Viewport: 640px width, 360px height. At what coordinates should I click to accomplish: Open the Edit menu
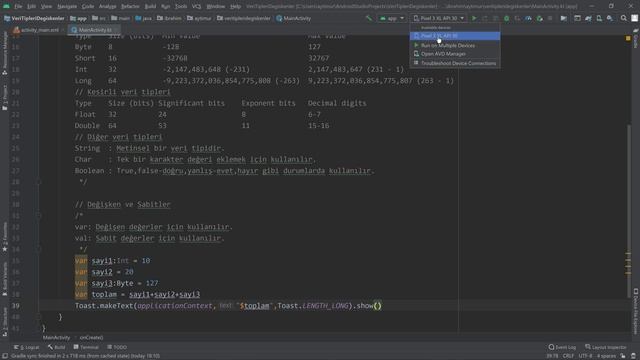[31, 6]
